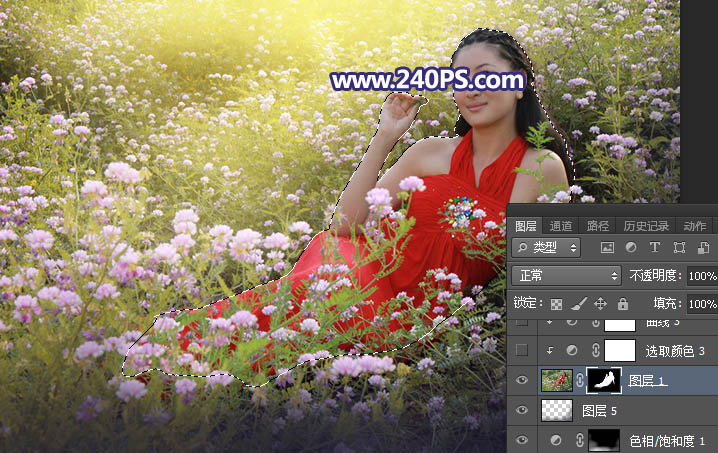This screenshot has height=453, width=718.
Task: Switch to the 通道 tab
Action: (x=560, y=226)
